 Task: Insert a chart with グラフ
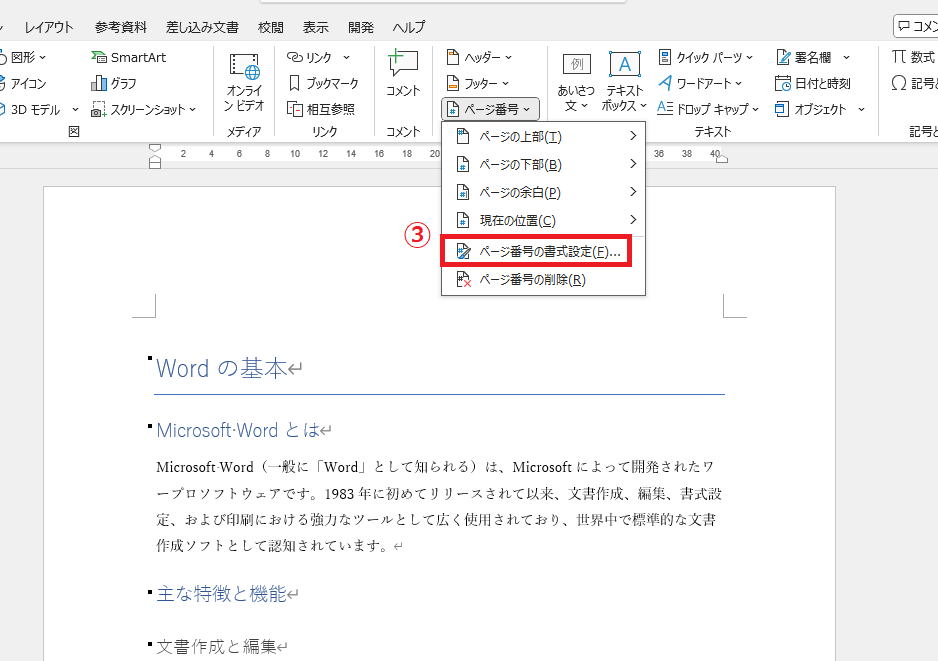coord(114,83)
